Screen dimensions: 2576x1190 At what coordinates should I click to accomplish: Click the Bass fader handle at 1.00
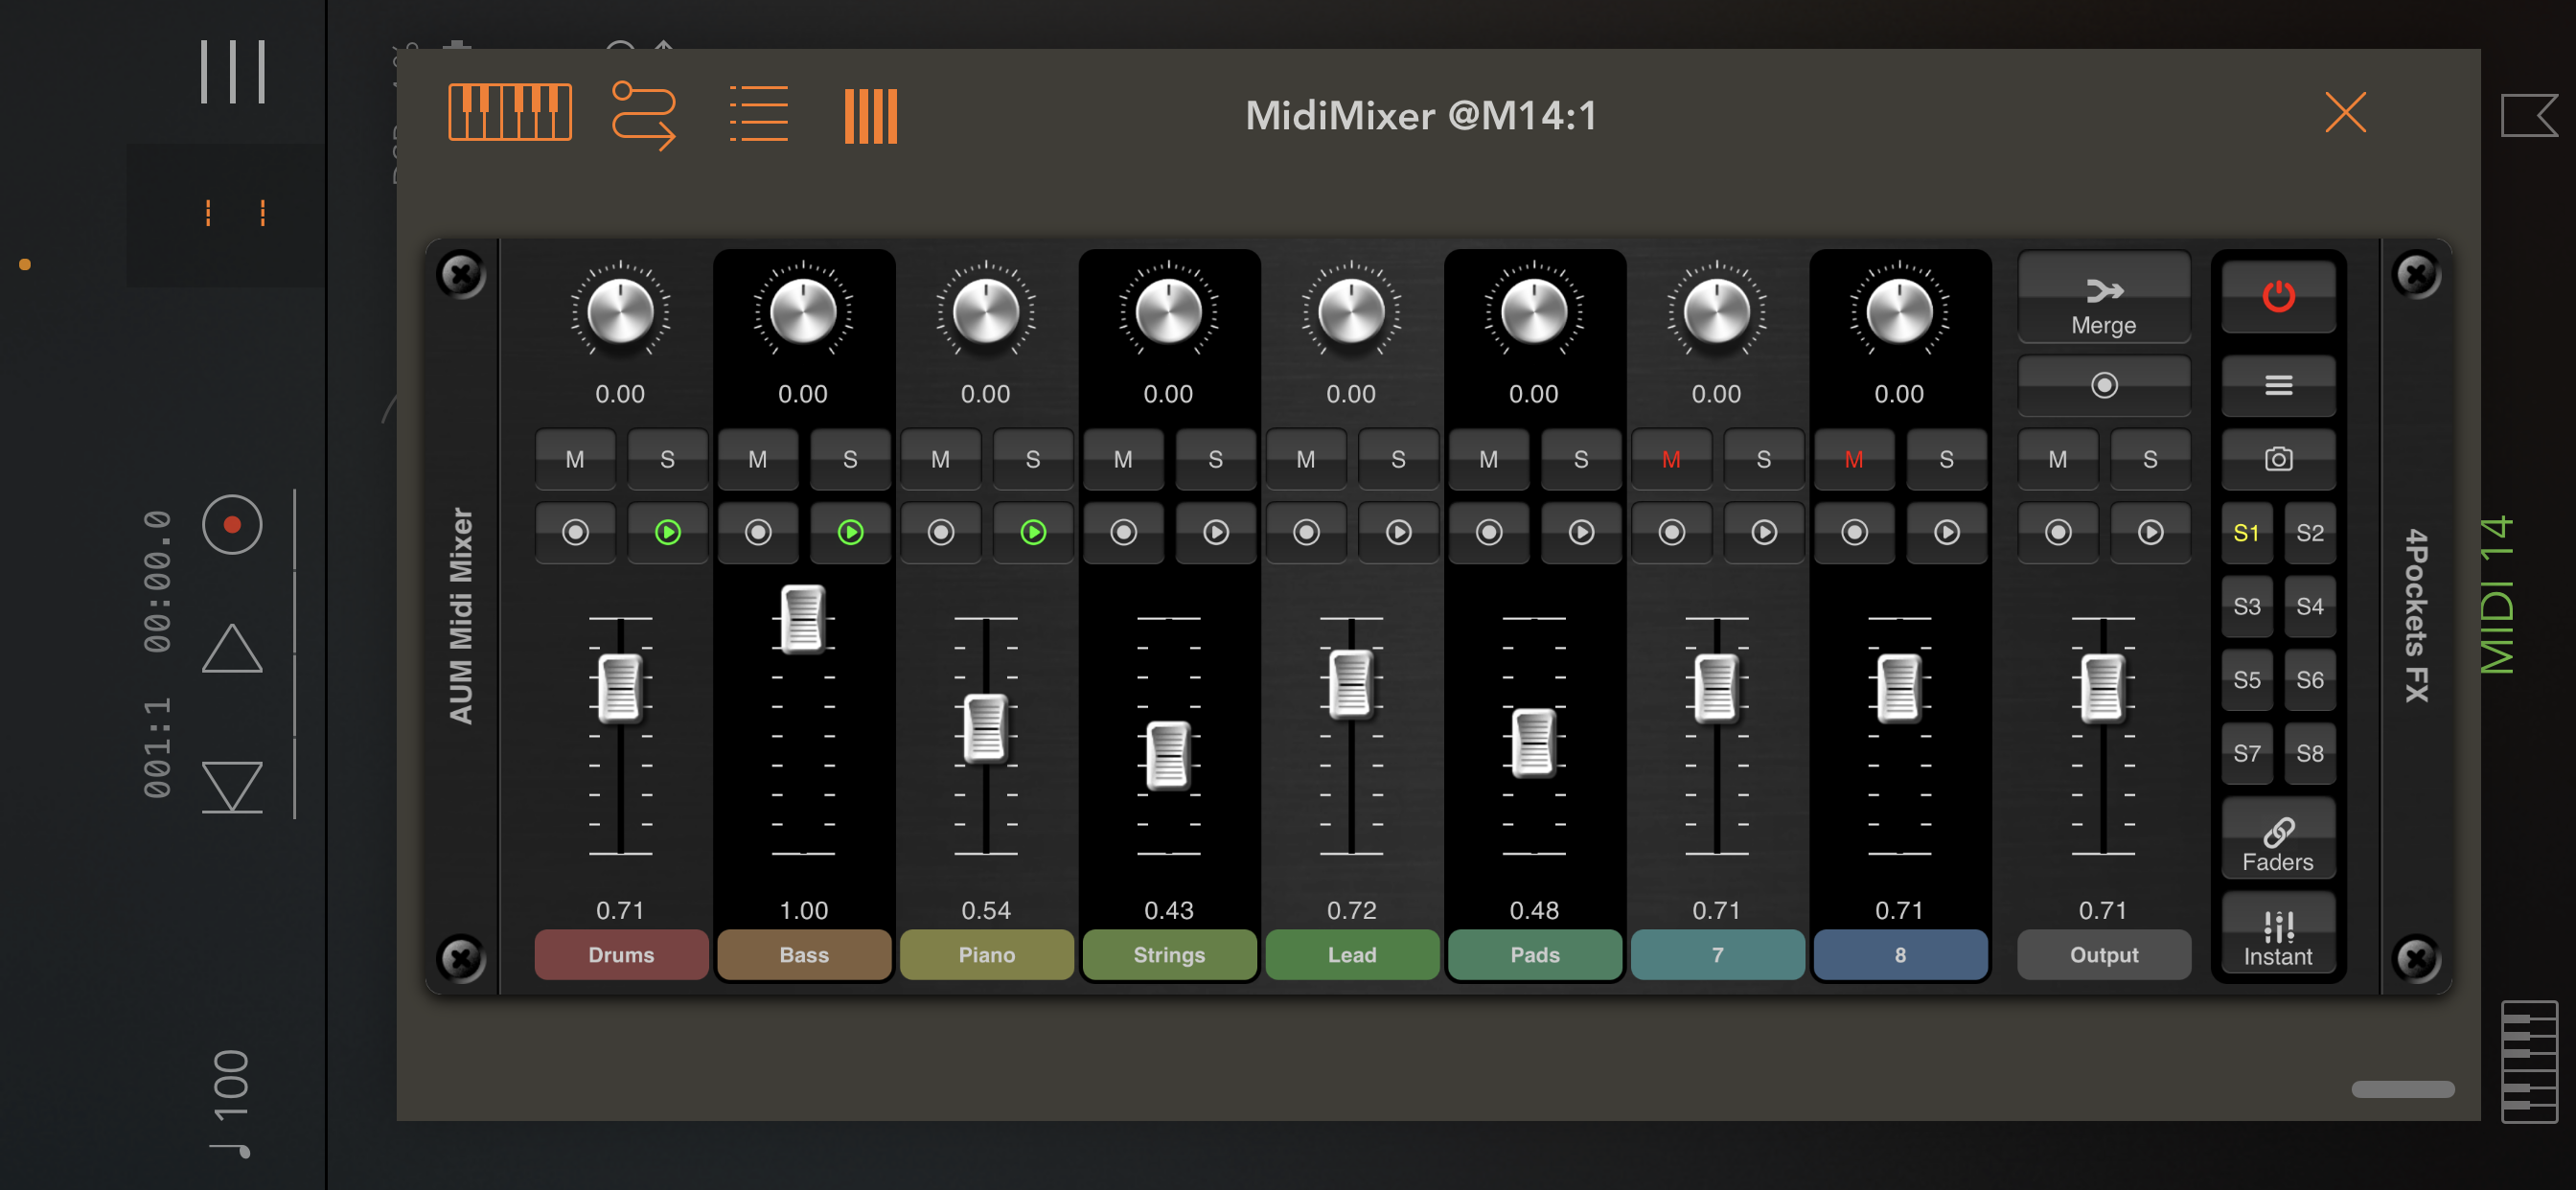(803, 618)
